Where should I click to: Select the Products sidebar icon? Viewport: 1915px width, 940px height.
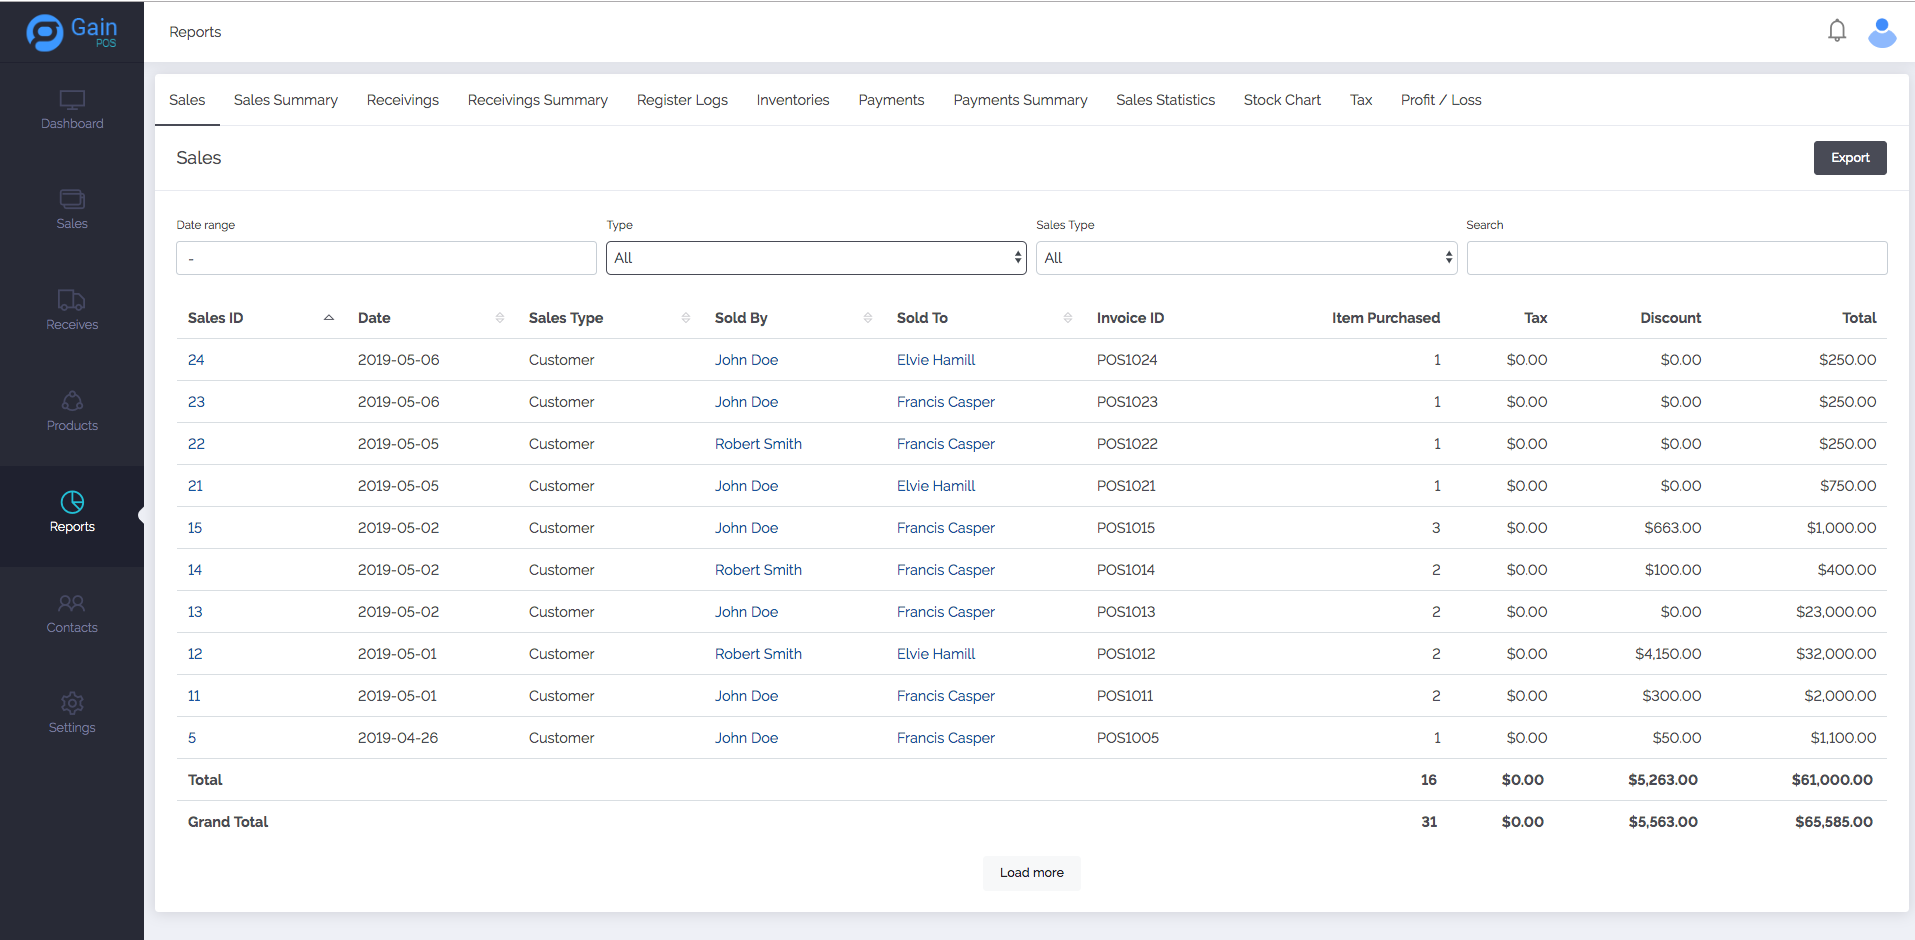pyautogui.click(x=72, y=401)
